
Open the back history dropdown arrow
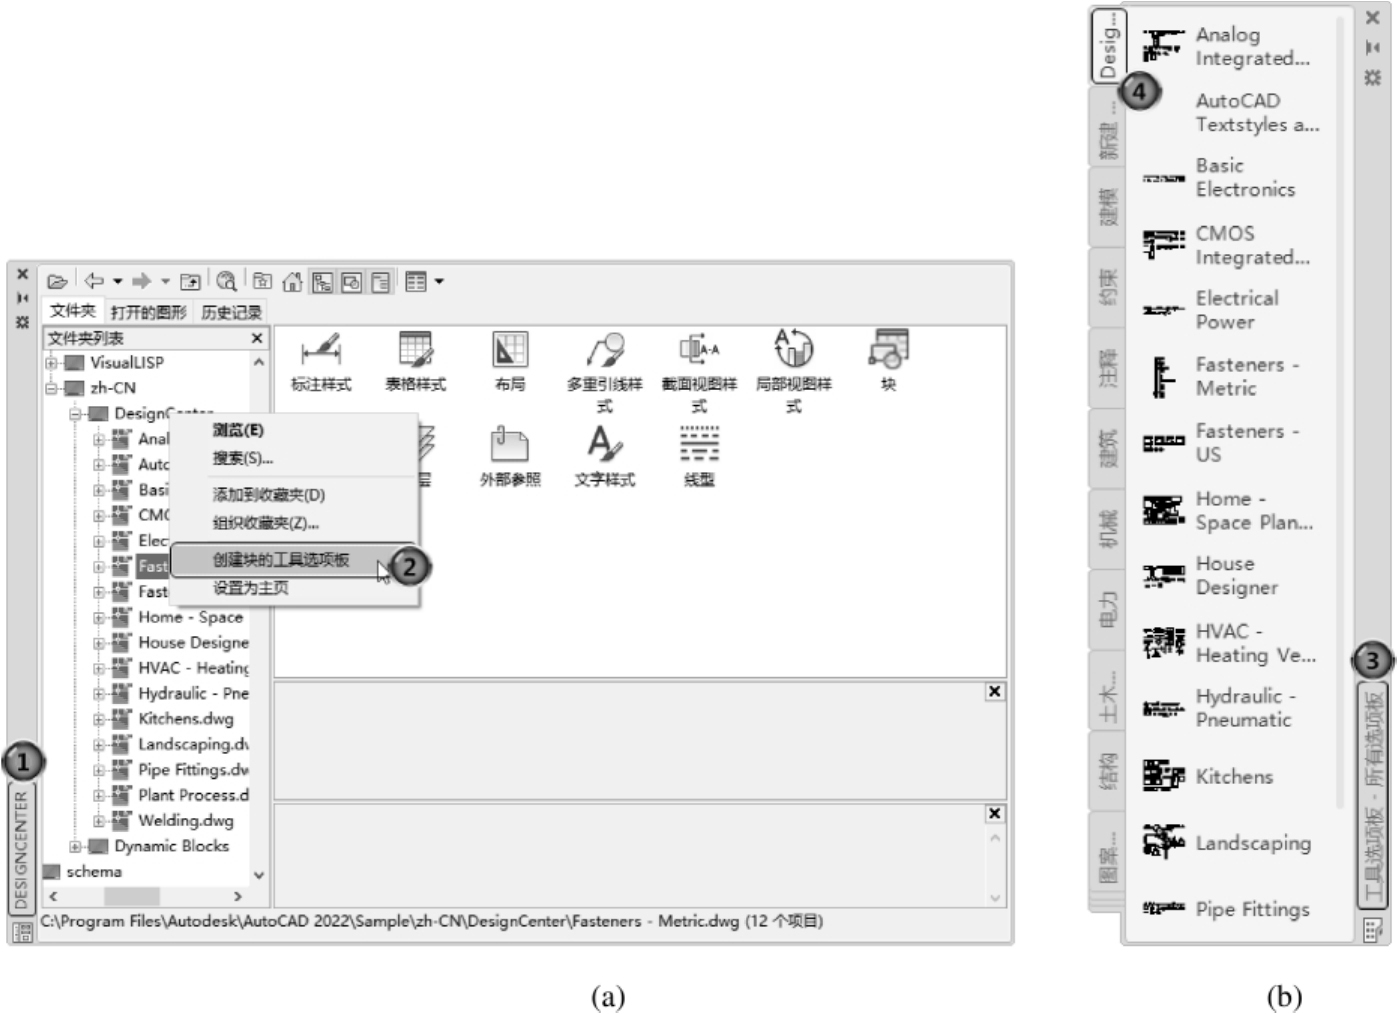pyautogui.click(x=117, y=282)
